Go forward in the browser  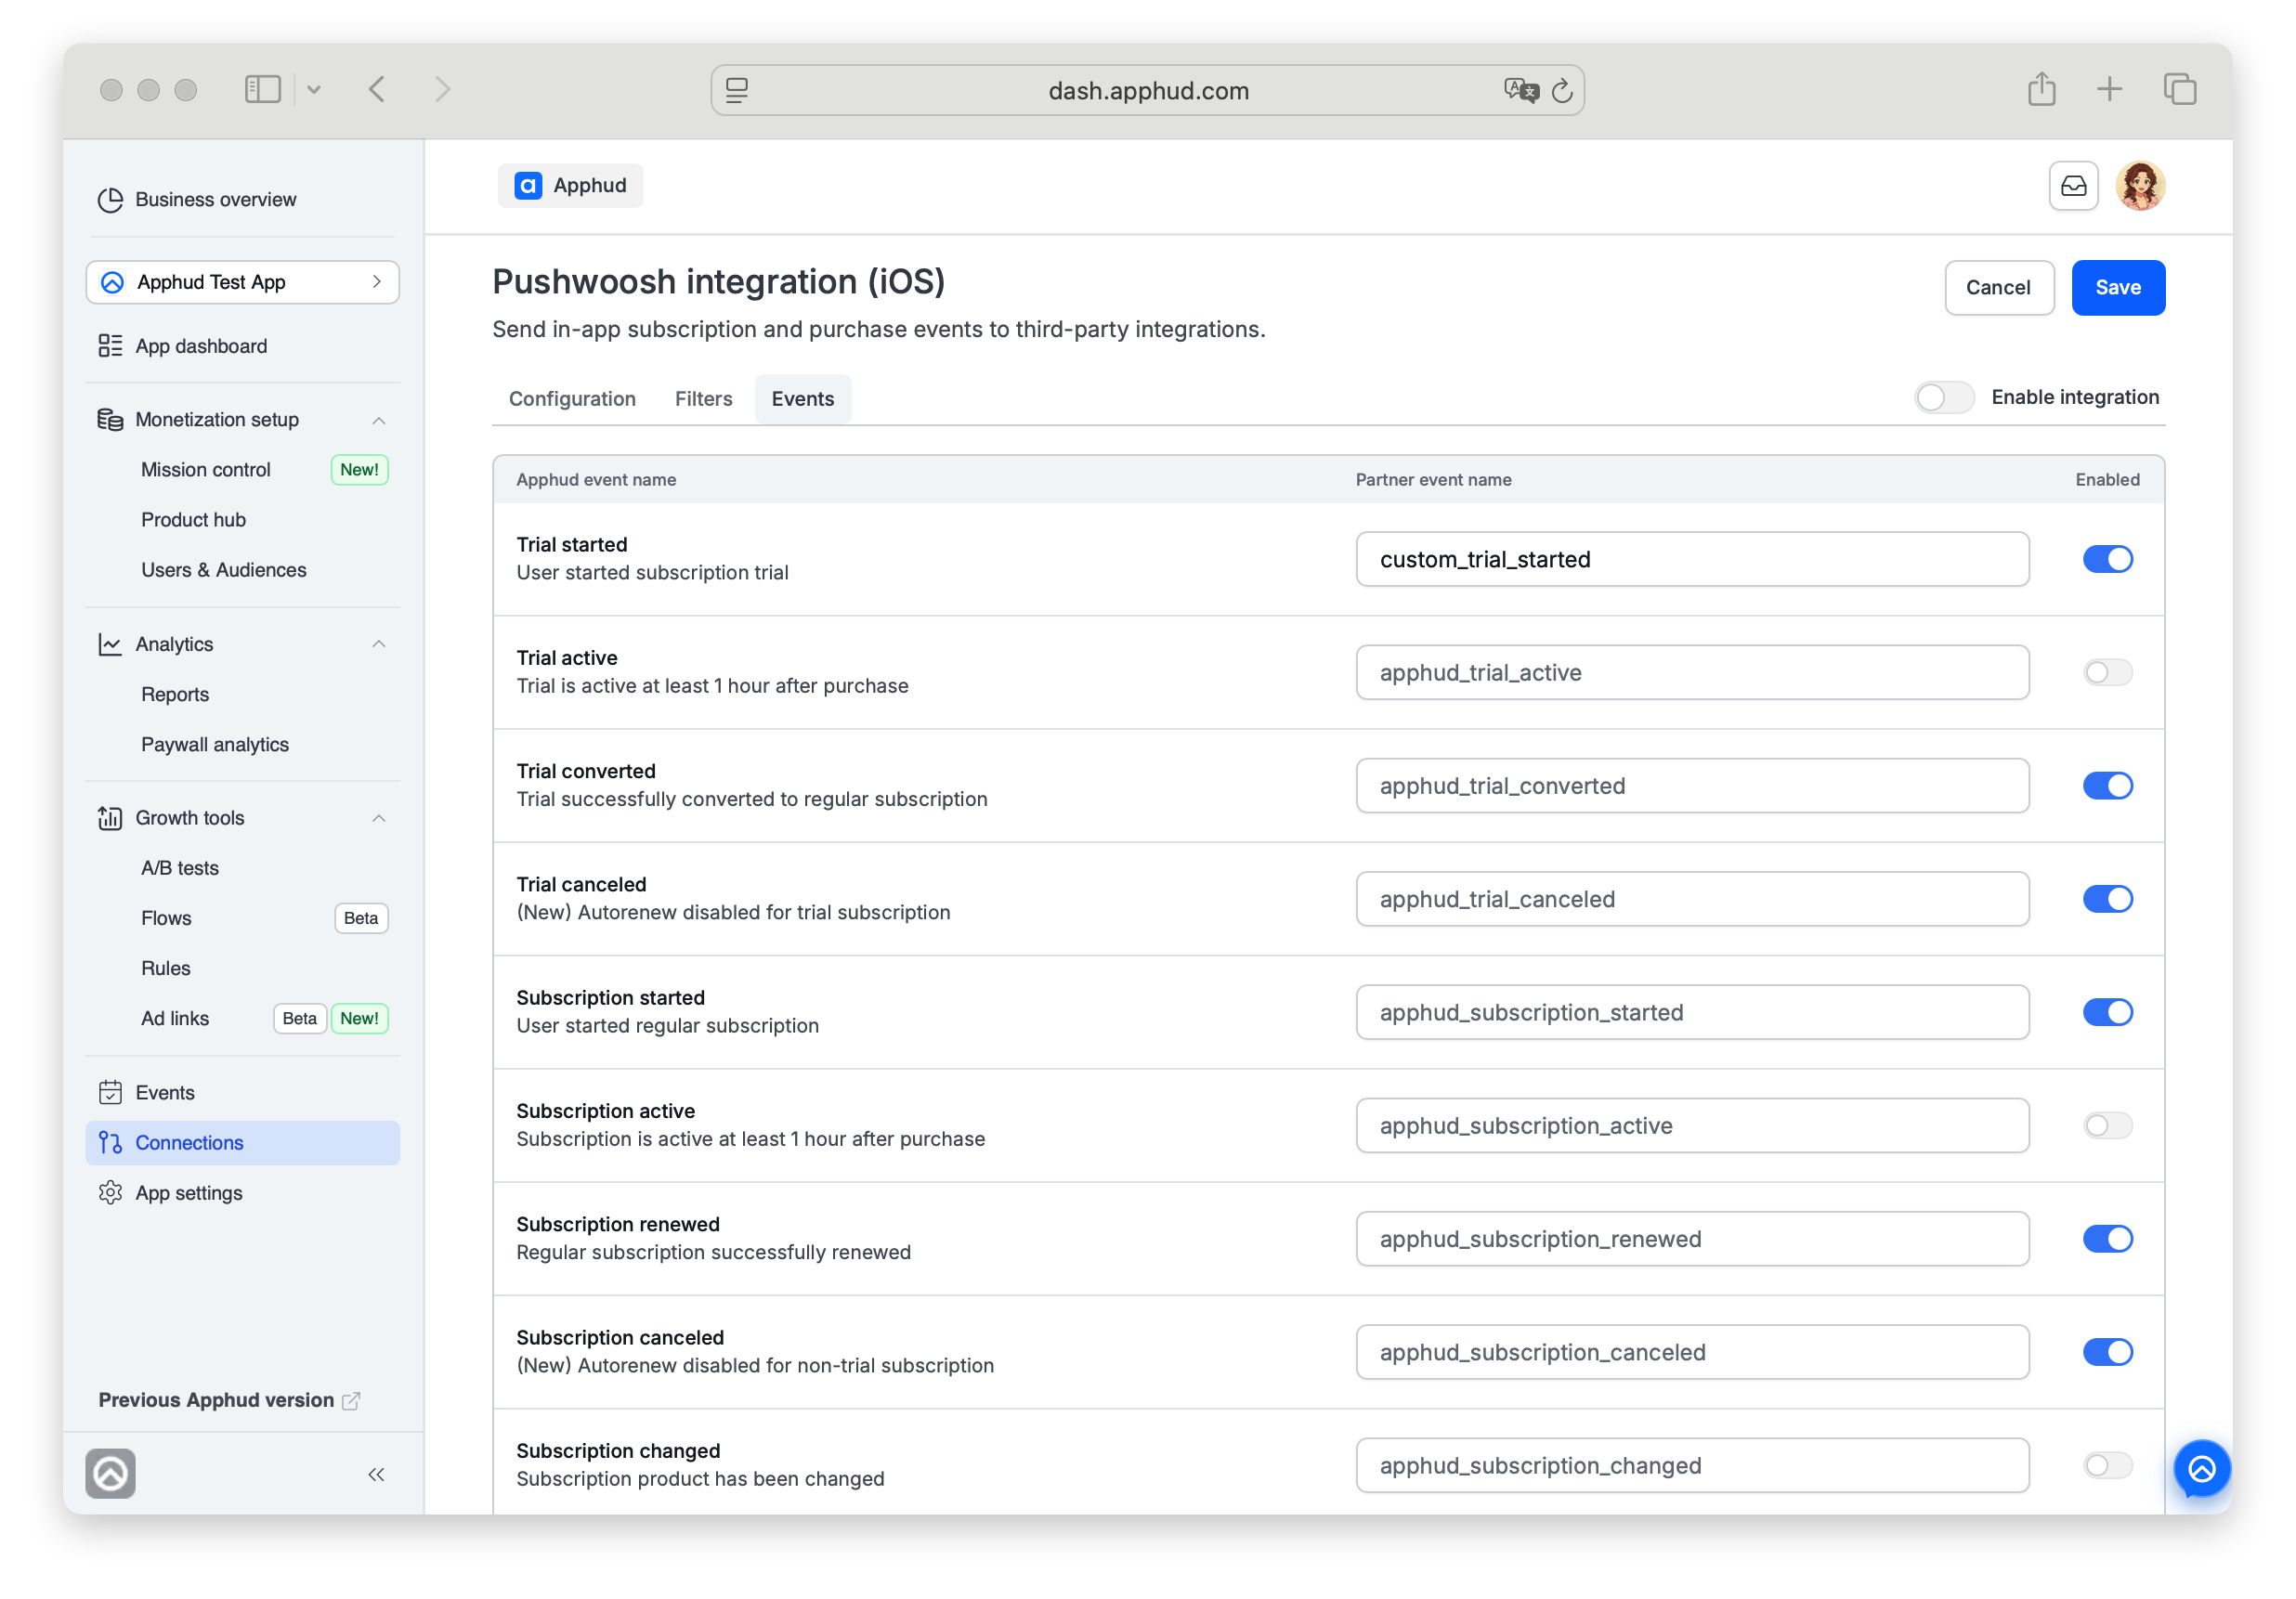click(442, 90)
